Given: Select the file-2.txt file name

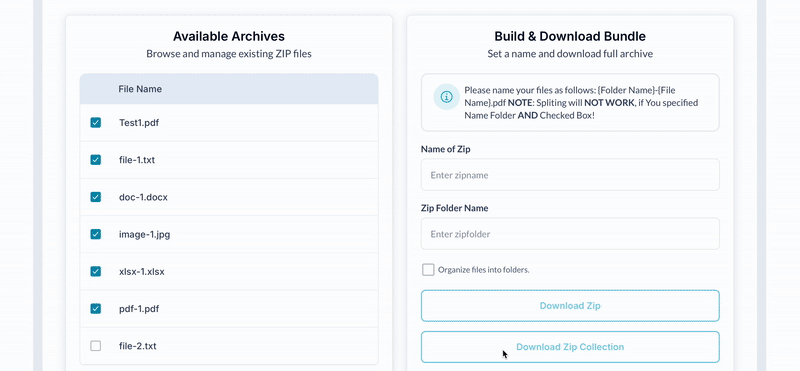Looking at the screenshot, I should [x=137, y=347].
